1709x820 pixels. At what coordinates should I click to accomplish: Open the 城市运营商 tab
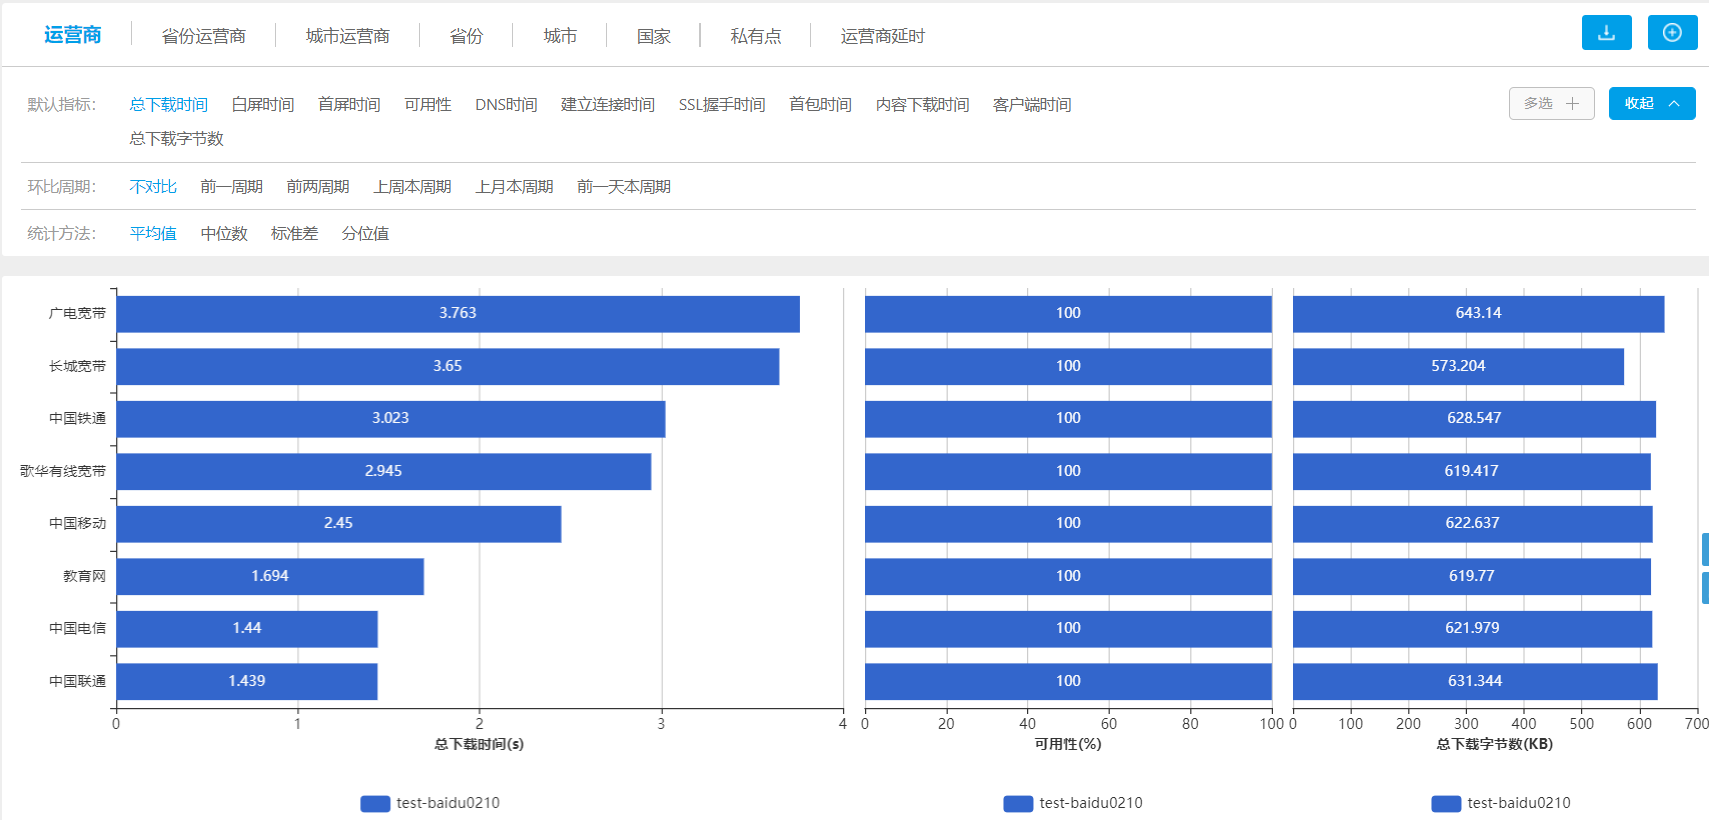click(347, 36)
